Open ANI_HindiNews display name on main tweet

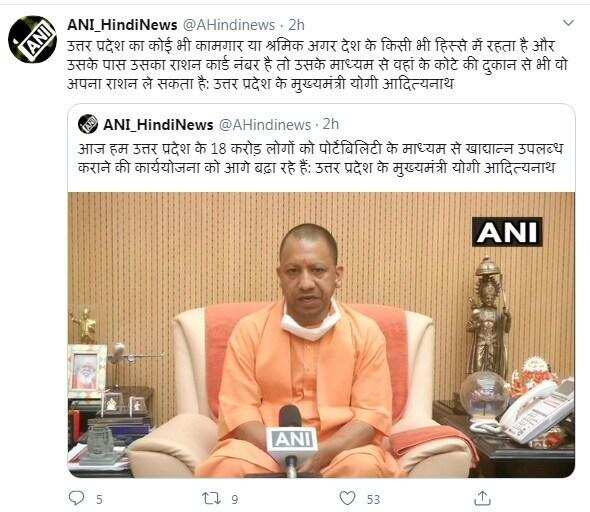pos(122,25)
